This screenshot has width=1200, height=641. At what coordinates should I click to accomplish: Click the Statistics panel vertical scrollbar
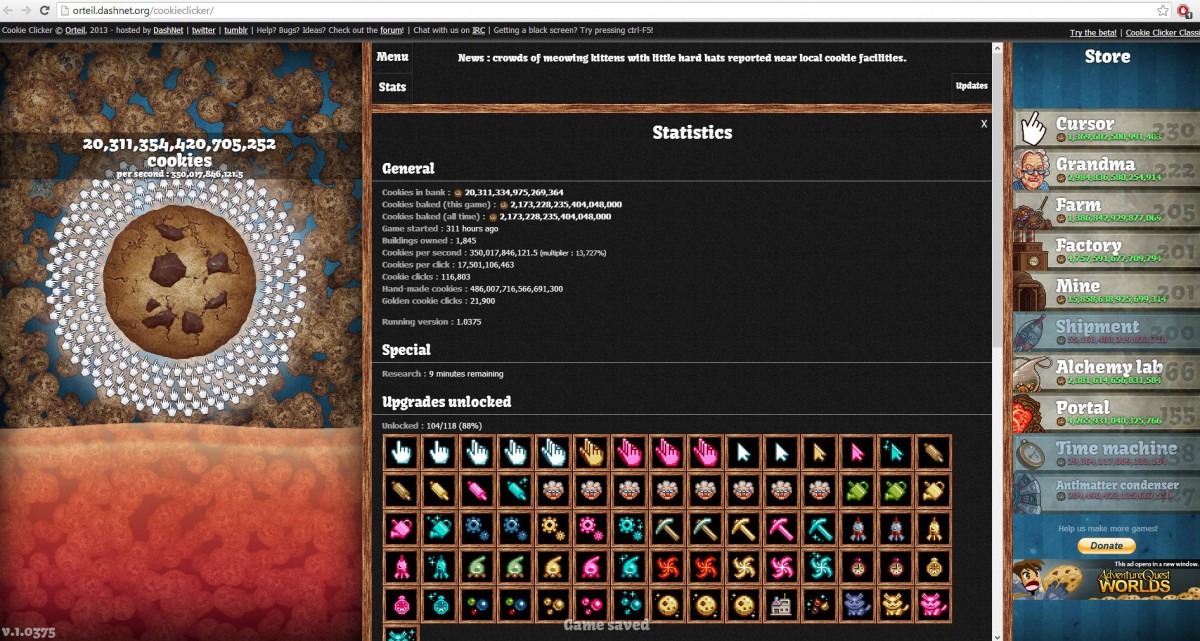click(x=997, y=340)
